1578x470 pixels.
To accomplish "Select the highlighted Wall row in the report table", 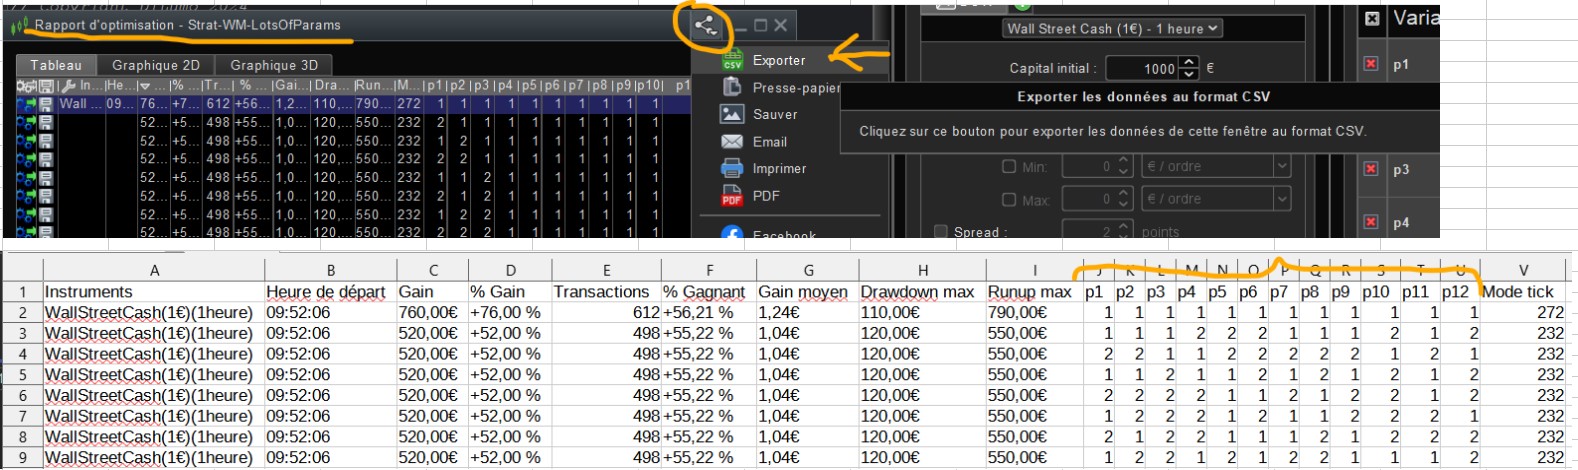I will coord(353,104).
